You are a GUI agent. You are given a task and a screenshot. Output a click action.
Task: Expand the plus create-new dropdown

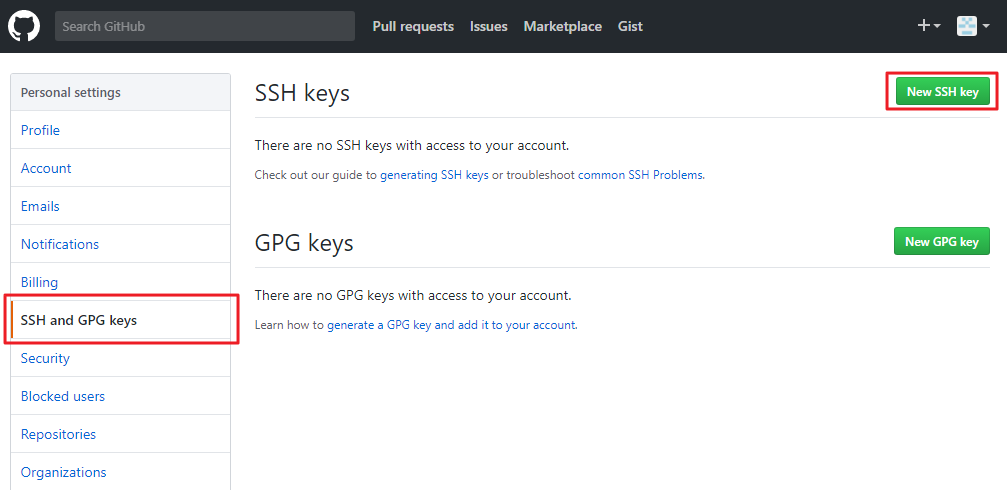point(929,26)
